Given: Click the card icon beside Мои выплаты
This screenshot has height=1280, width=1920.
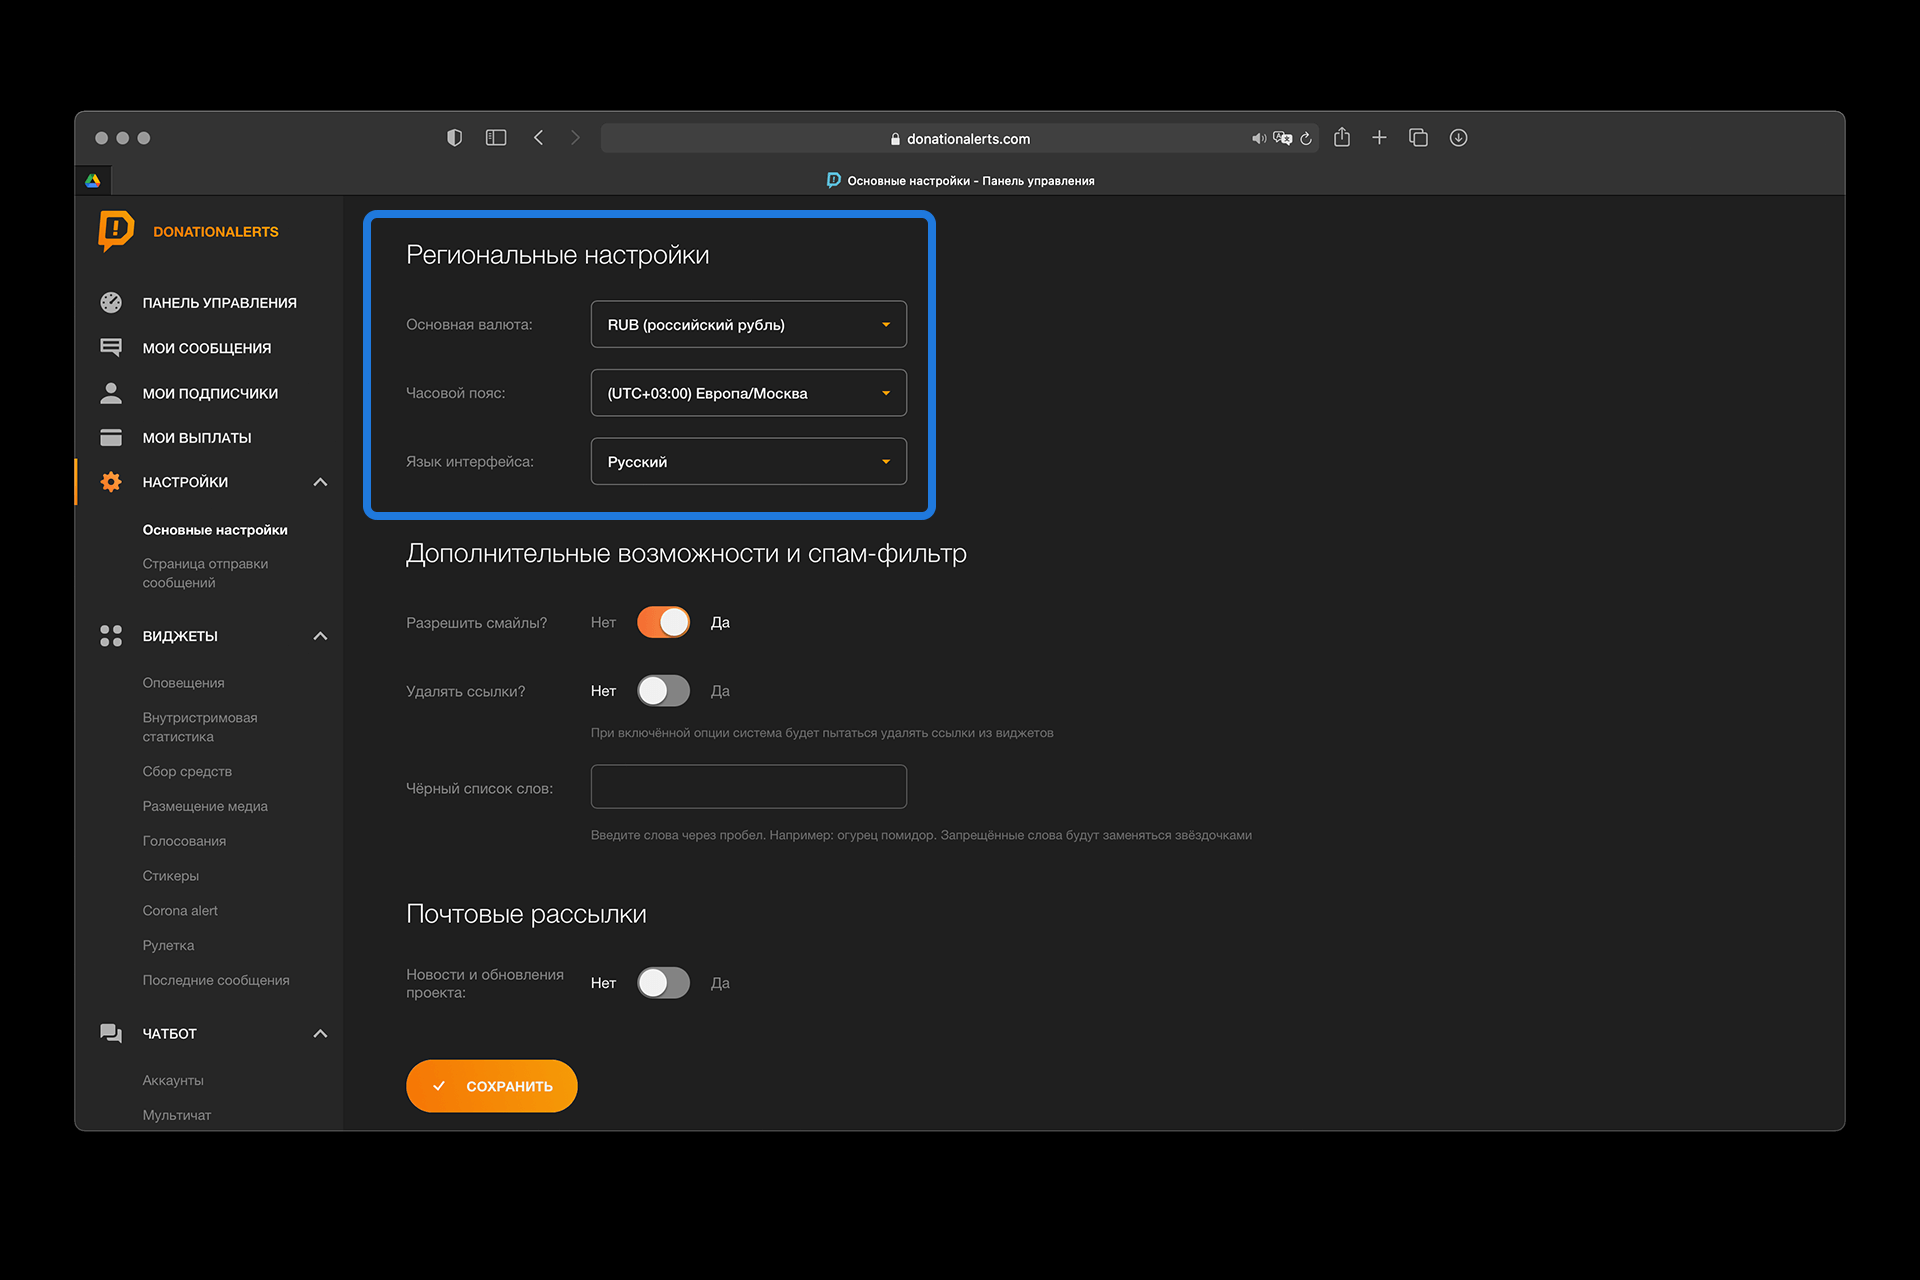Looking at the screenshot, I should 111,437.
